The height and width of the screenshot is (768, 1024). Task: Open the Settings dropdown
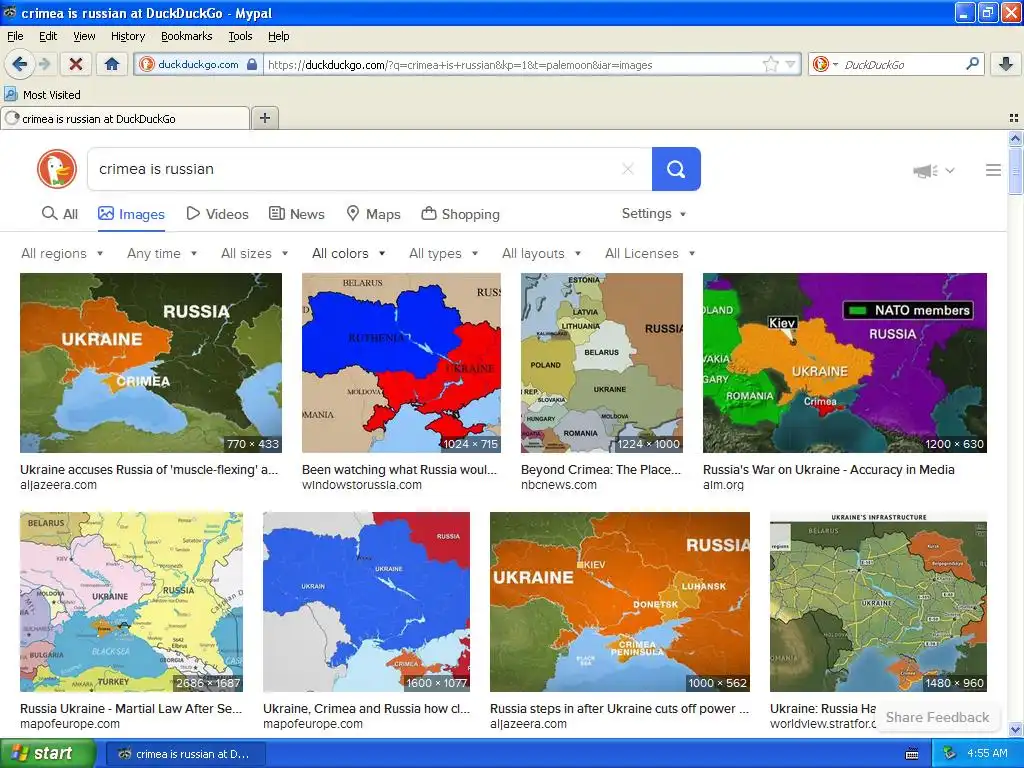tap(654, 214)
